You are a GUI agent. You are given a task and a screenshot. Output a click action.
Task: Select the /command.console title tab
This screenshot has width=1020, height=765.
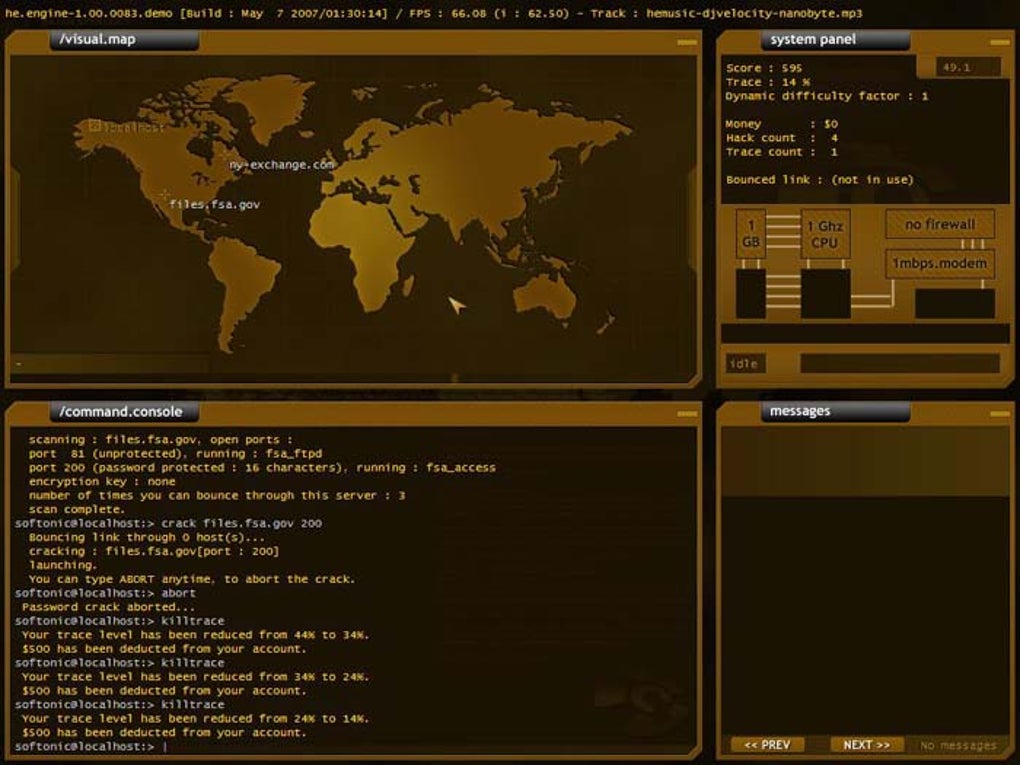[124, 412]
